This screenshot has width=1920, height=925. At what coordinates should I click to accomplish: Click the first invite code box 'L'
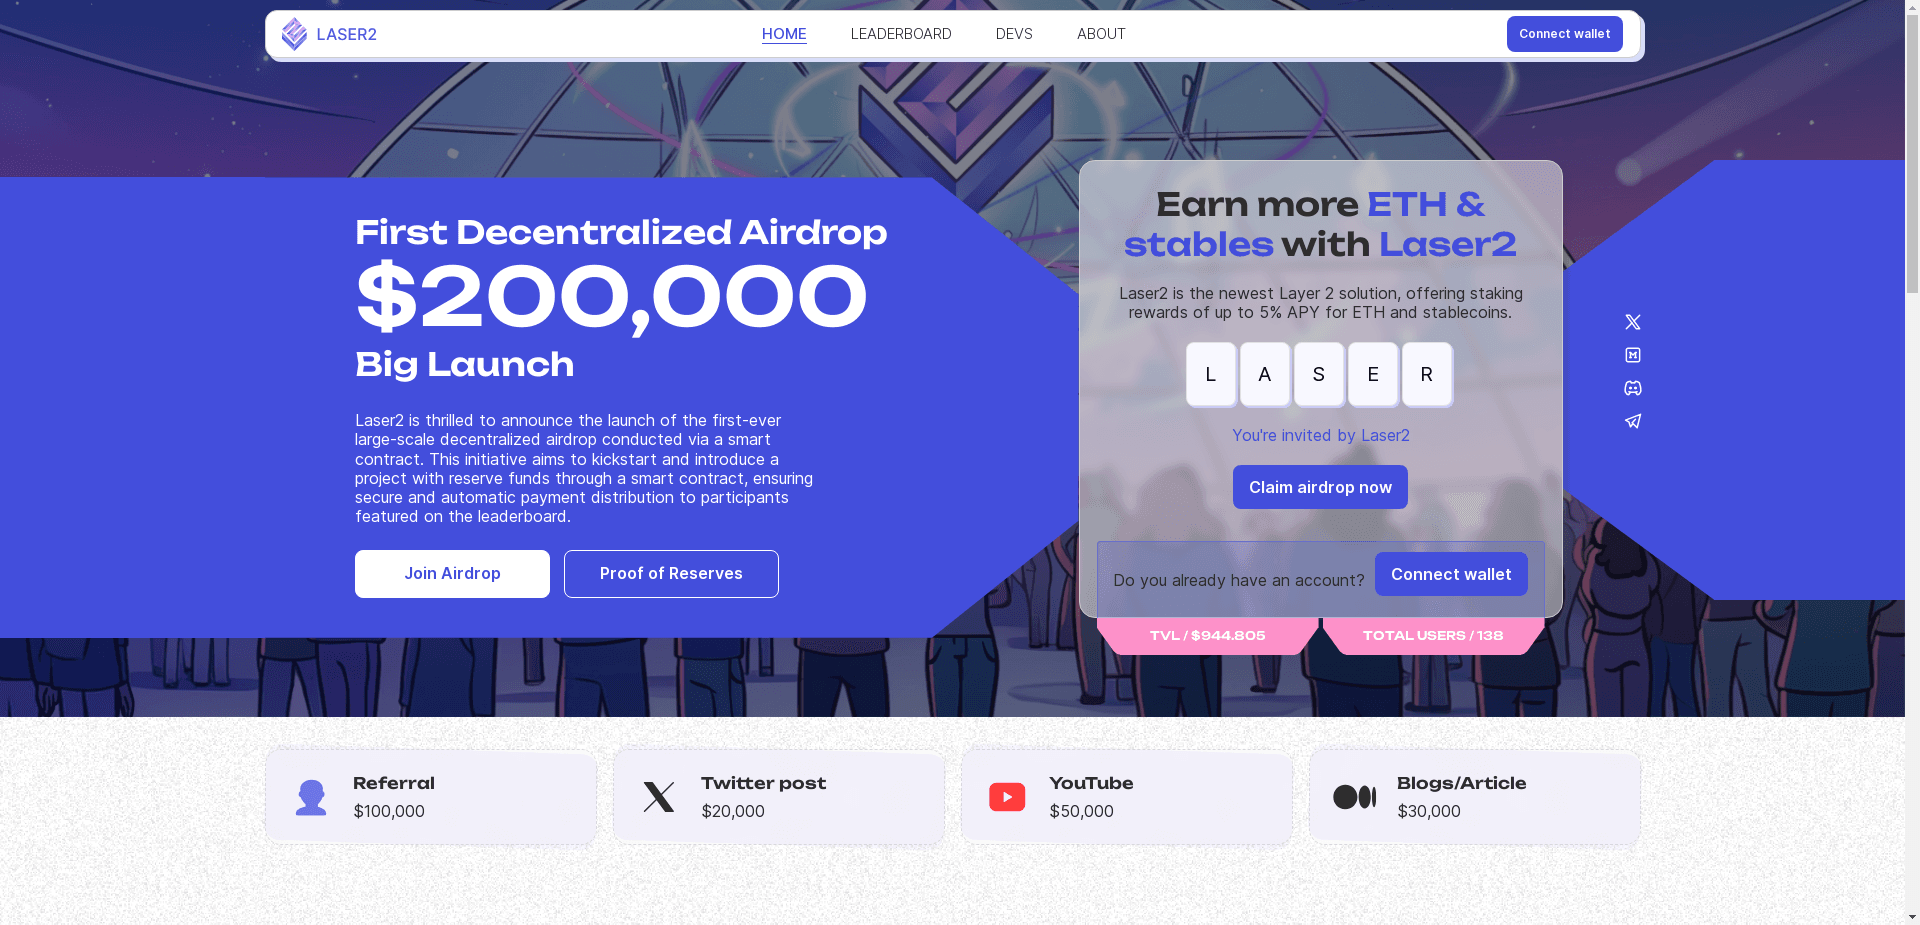point(1211,375)
